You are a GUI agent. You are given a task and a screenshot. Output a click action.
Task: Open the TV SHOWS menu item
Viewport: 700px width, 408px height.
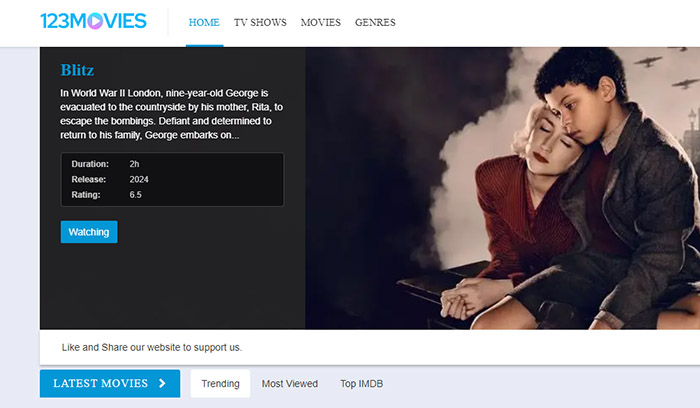[260, 22]
